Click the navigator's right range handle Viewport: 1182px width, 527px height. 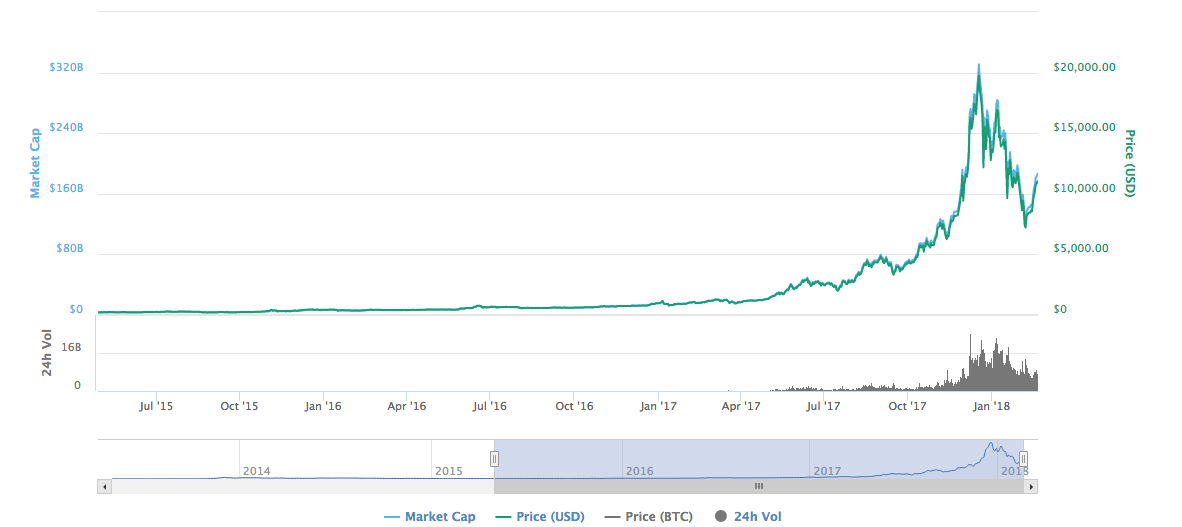(x=1023, y=459)
